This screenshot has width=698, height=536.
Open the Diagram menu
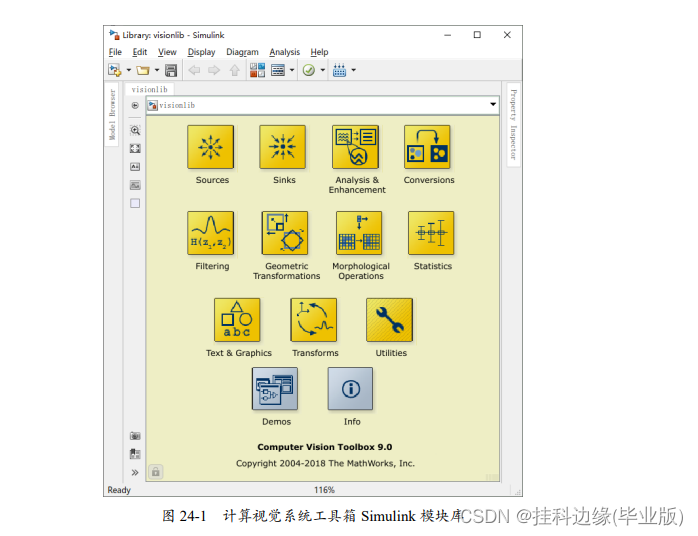(242, 52)
